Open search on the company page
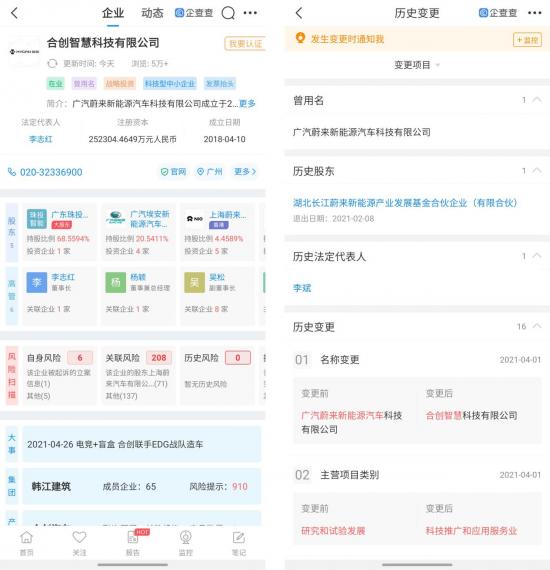550x570 pixels. tap(228, 13)
